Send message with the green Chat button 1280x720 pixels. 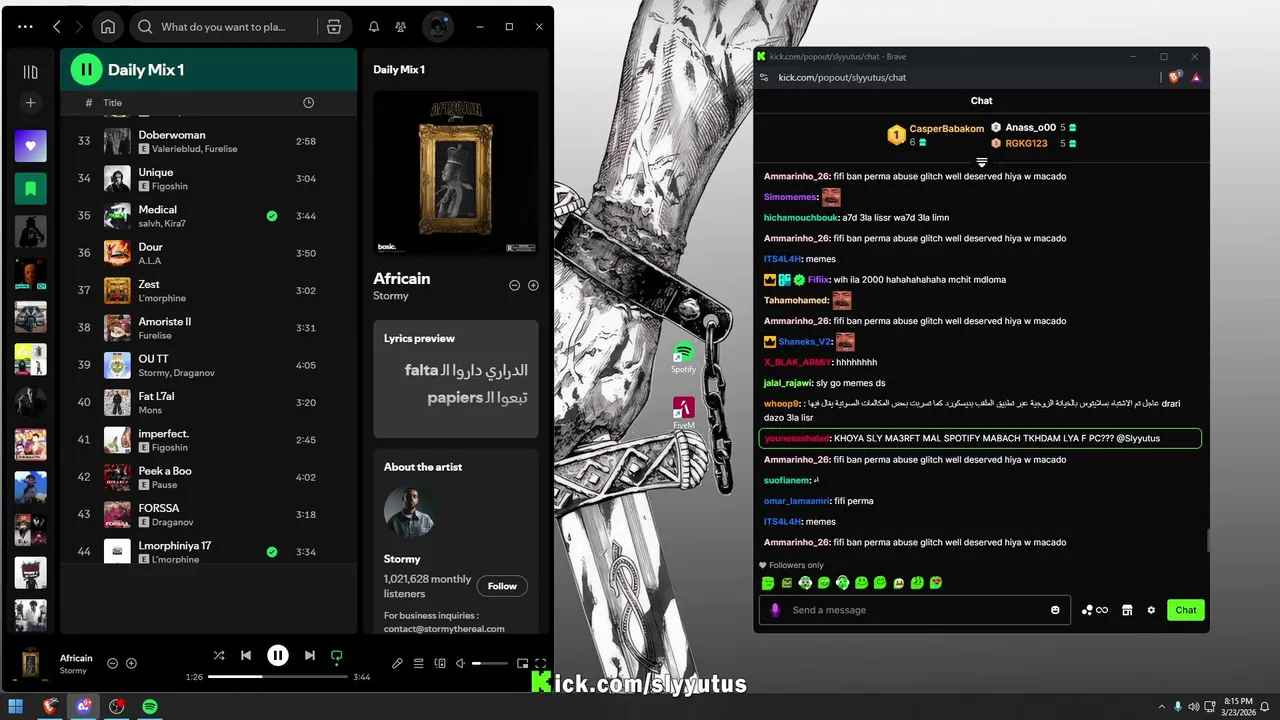click(1186, 610)
